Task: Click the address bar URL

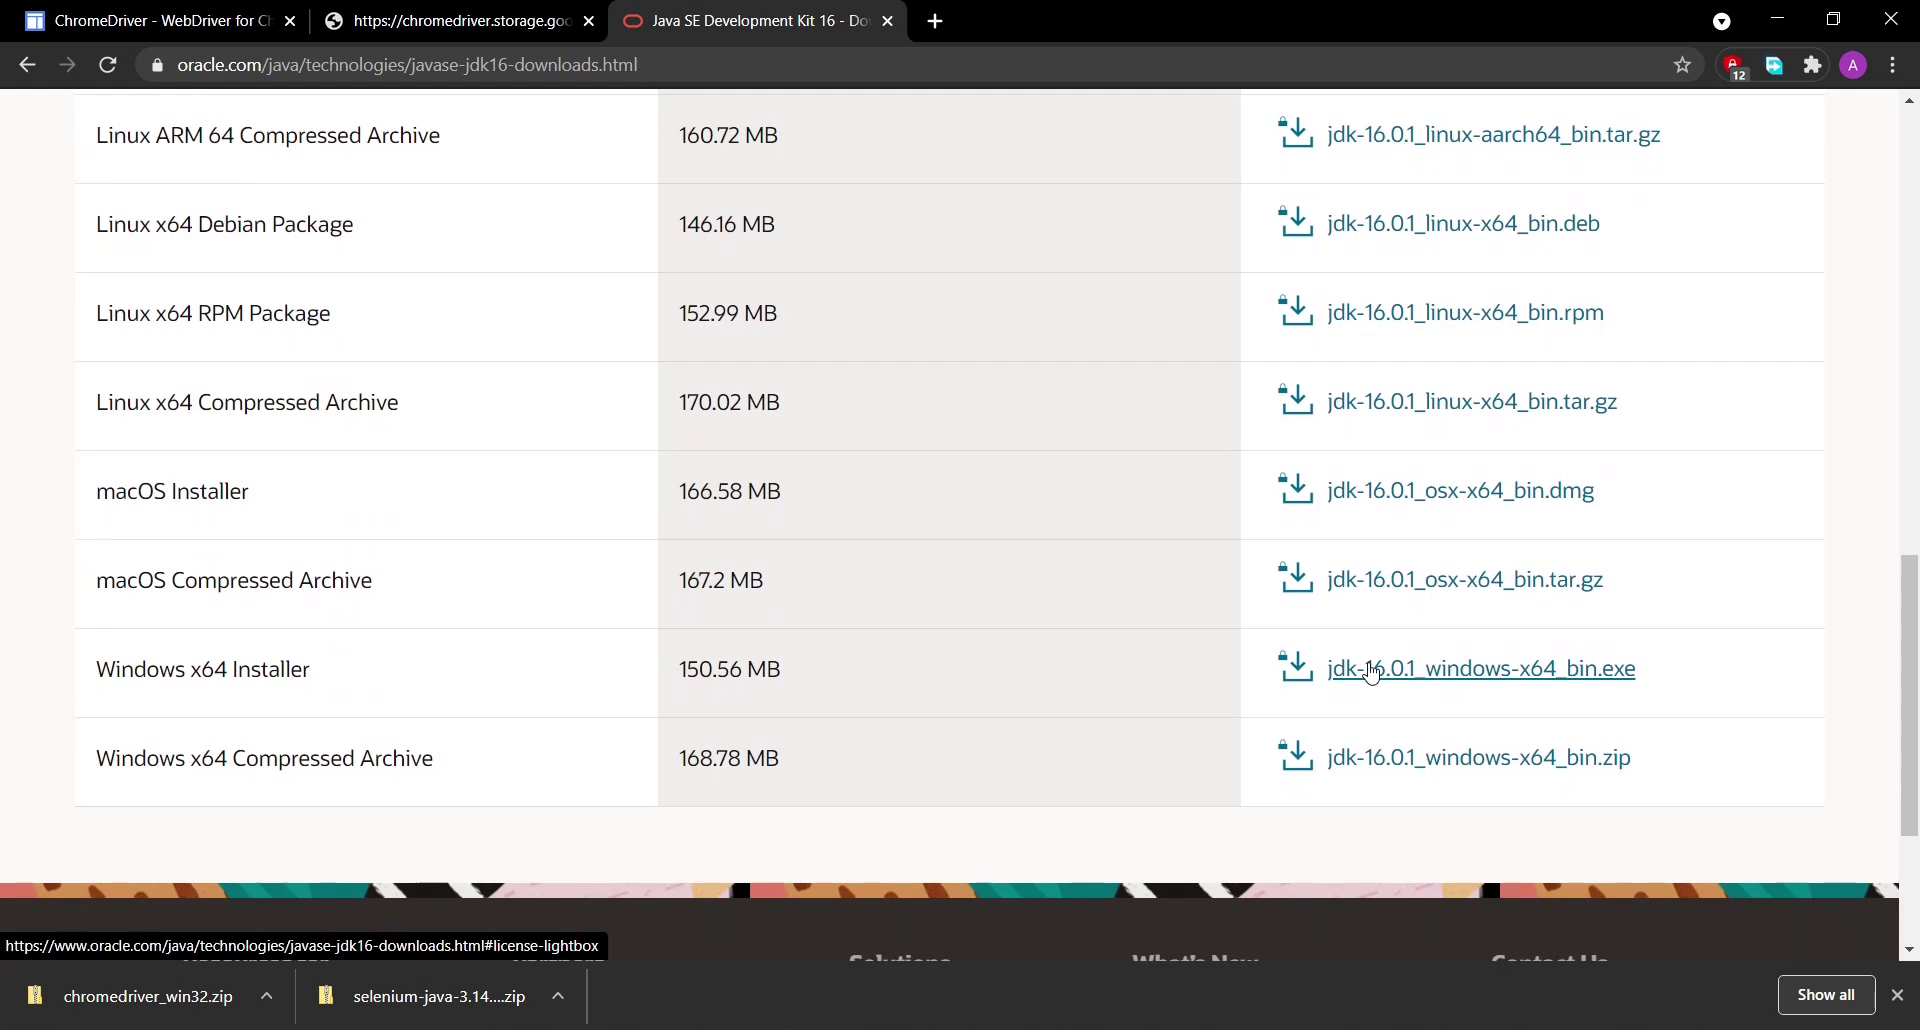Action: point(407,65)
